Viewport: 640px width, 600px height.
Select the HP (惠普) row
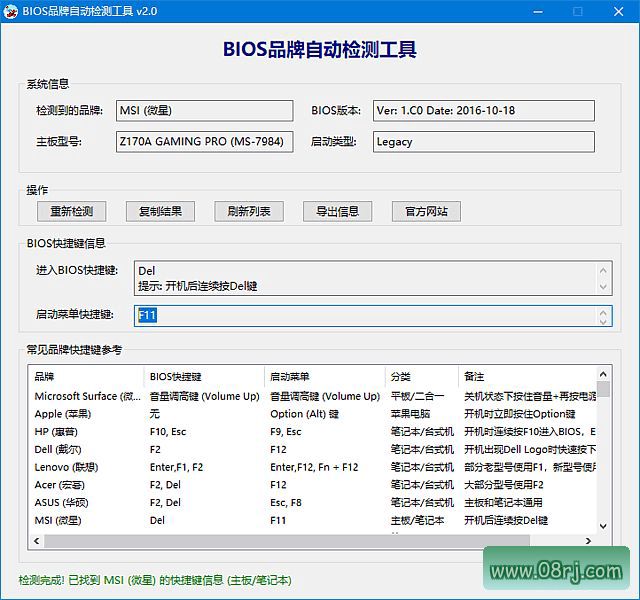coord(312,432)
